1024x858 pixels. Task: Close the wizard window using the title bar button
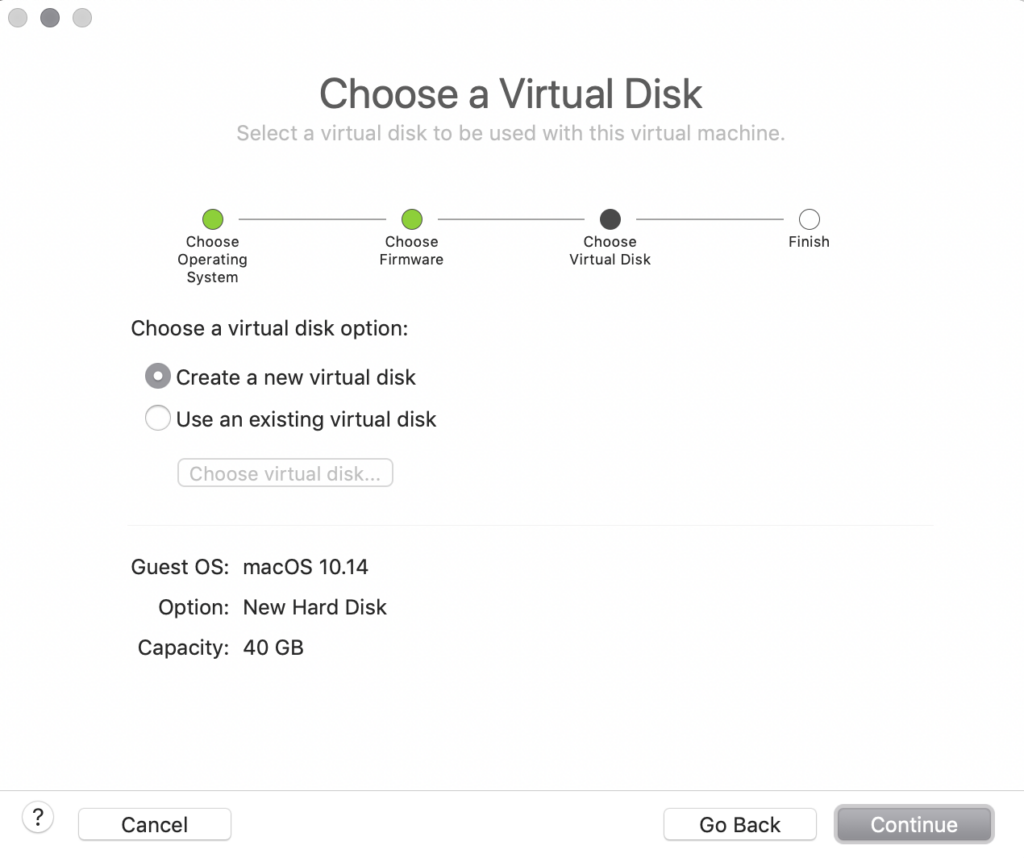coord(17,18)
